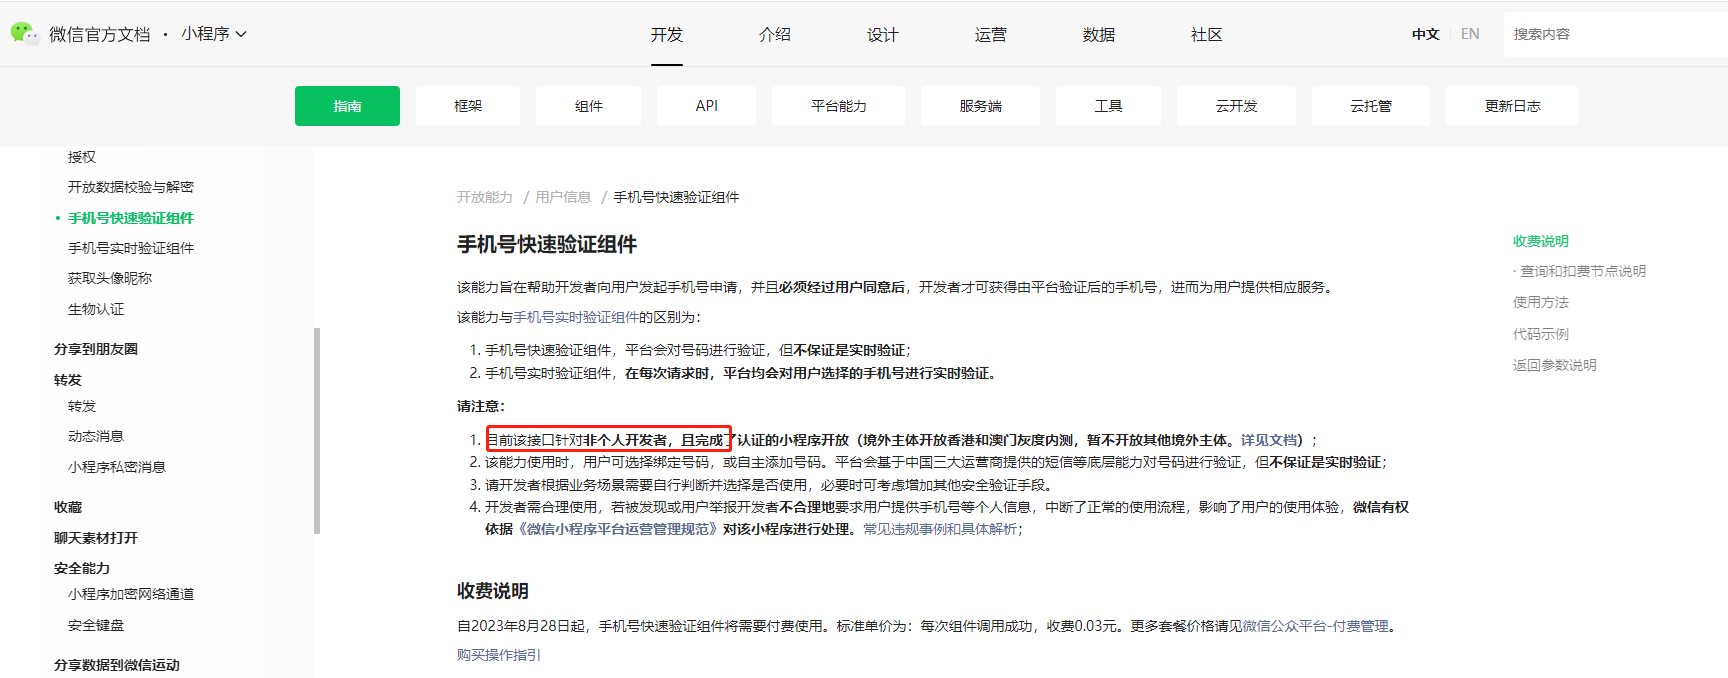The width and height of the screenshot is (1728, 678).
Task: Open the 框架 section
Action: [x=468, y=106]
